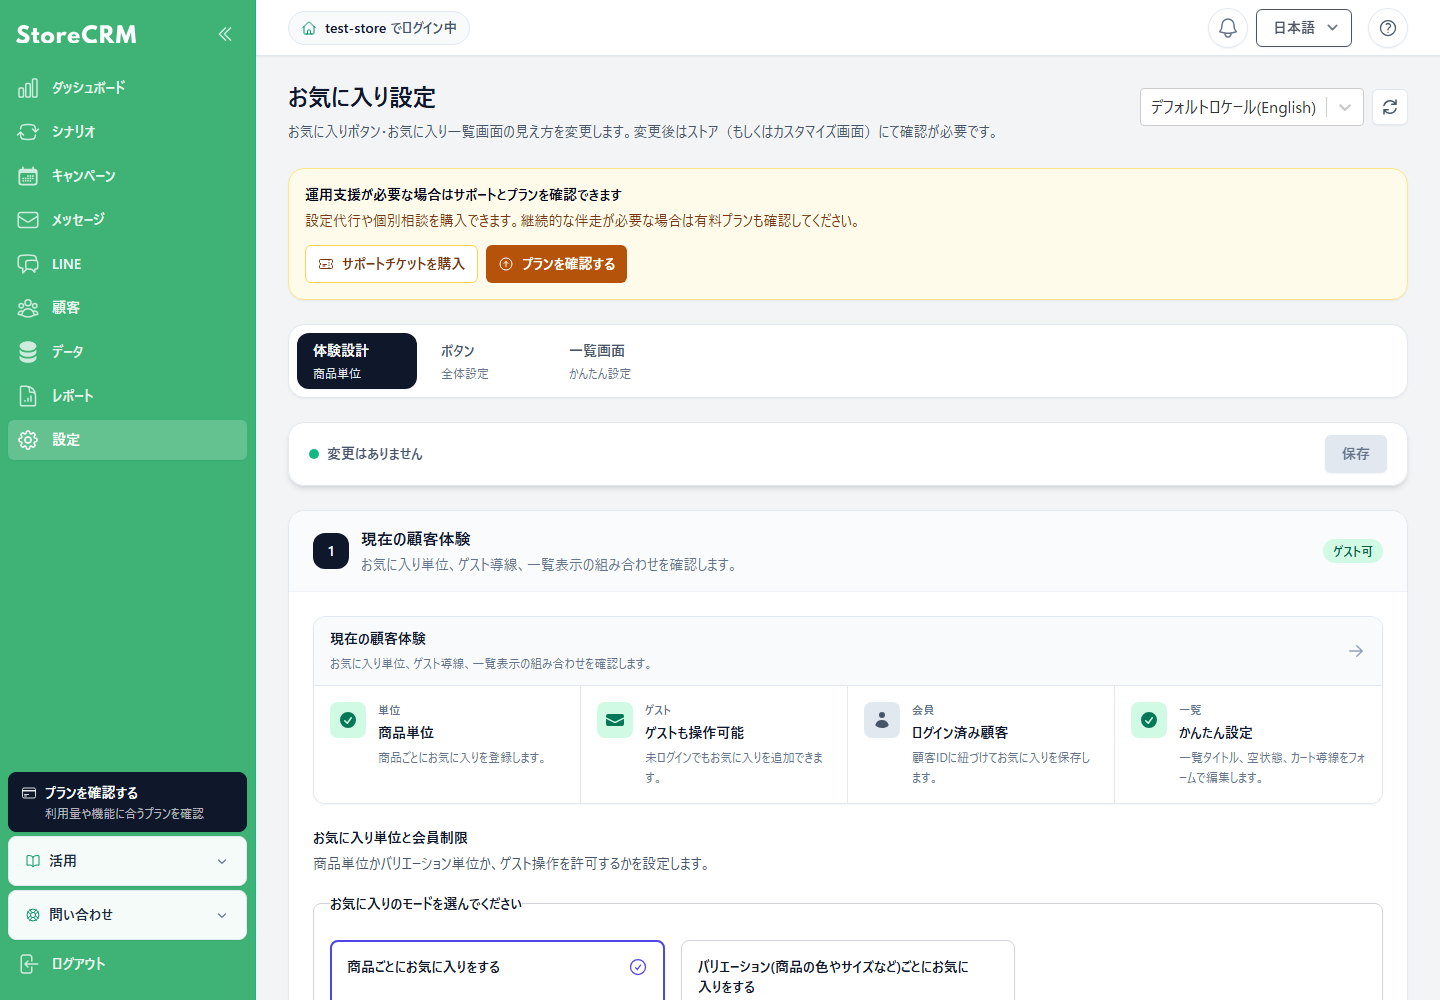Select the 商品ごとにお気に入りをする option
Screen dimensions: 1440x1000
coord(497,970)
